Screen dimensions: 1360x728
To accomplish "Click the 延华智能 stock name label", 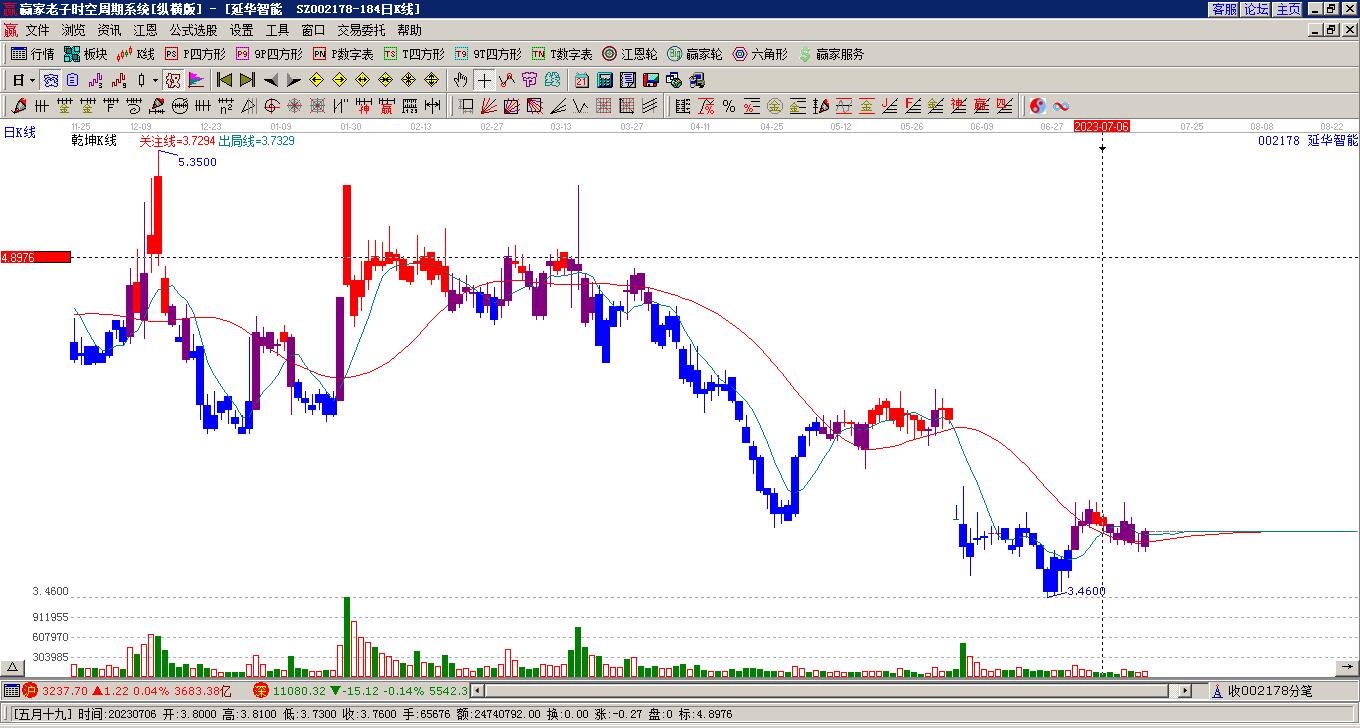I will (x=1333, y=141).
